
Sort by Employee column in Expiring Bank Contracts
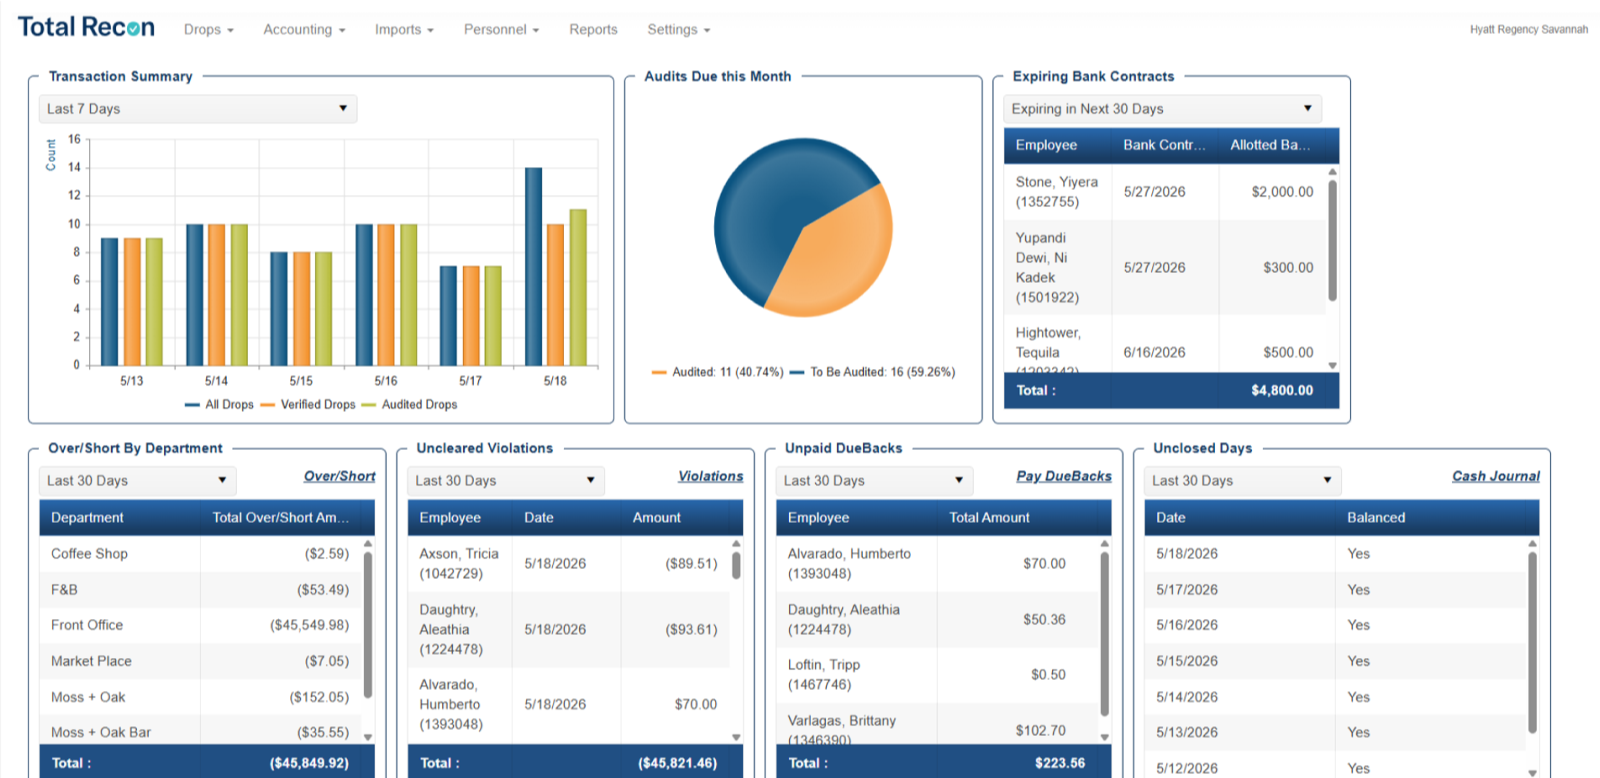tap(1057, 145)
